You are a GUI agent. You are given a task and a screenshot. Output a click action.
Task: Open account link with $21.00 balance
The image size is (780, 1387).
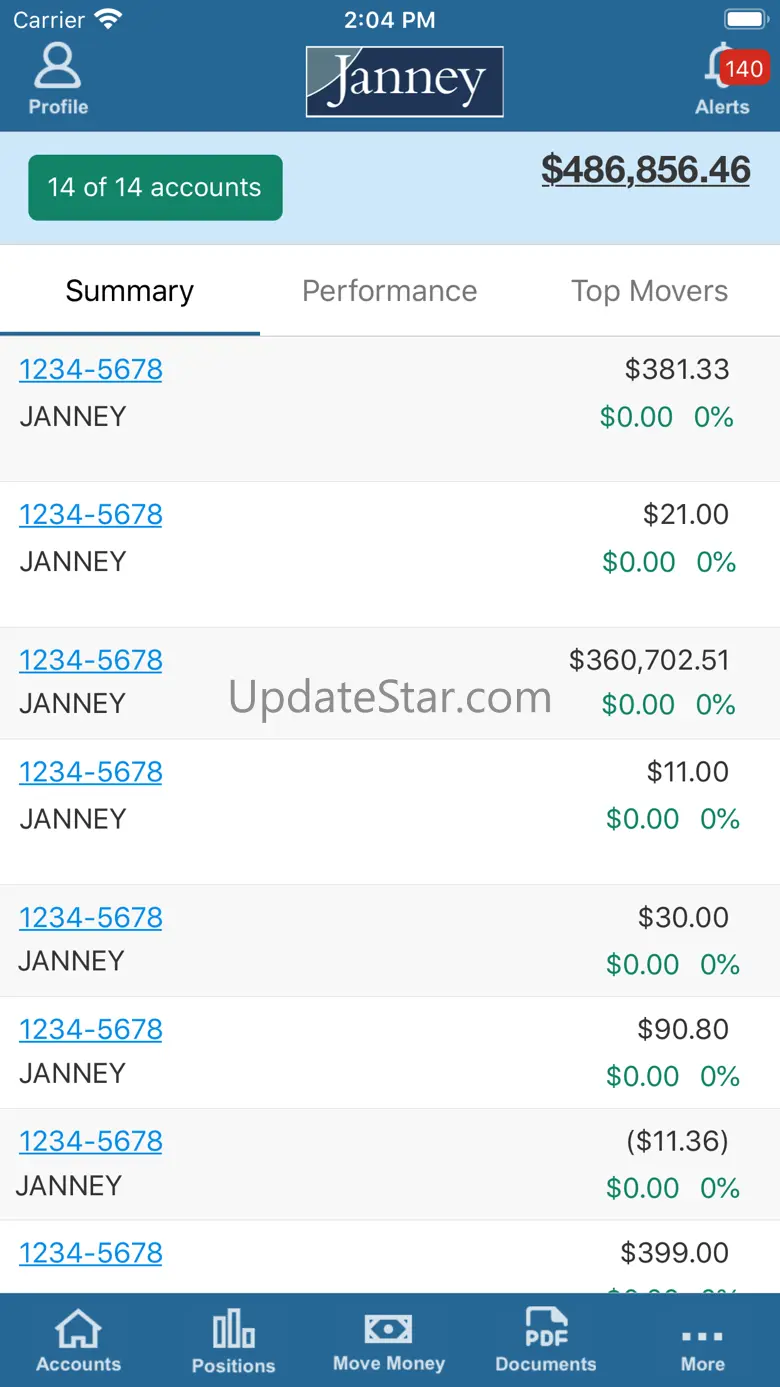click(91, 514)
